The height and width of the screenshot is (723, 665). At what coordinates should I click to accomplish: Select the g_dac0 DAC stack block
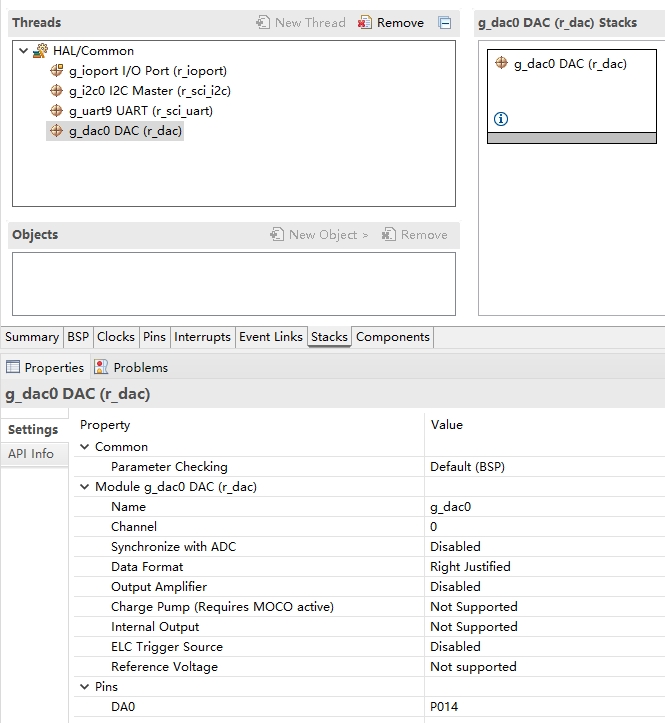(x=572, y=96)
